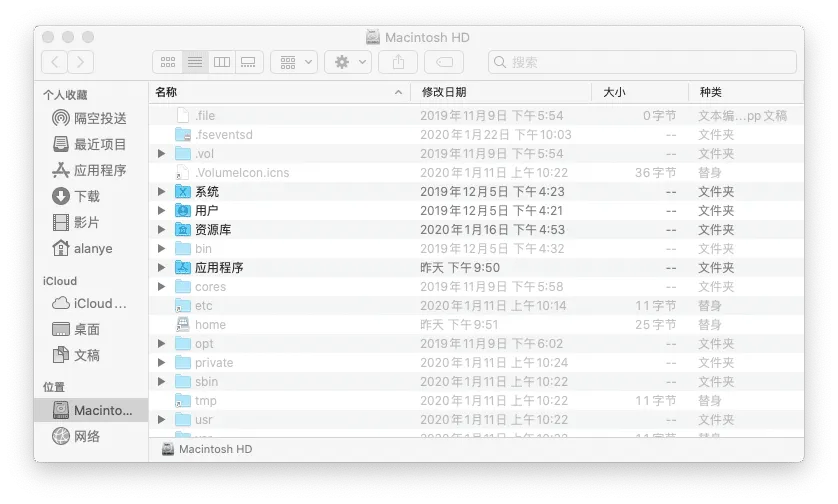Open iCloud Drive in sidebar
The width and height of the screenshot is (838, 504).
[x=90, y=303]
